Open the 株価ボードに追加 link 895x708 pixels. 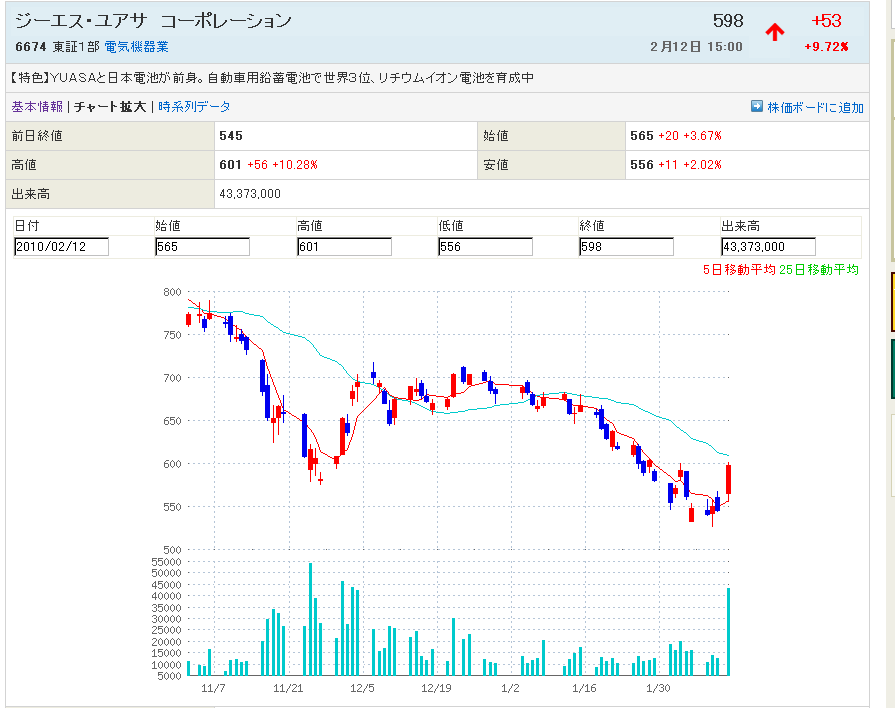[x=815, y=107]
